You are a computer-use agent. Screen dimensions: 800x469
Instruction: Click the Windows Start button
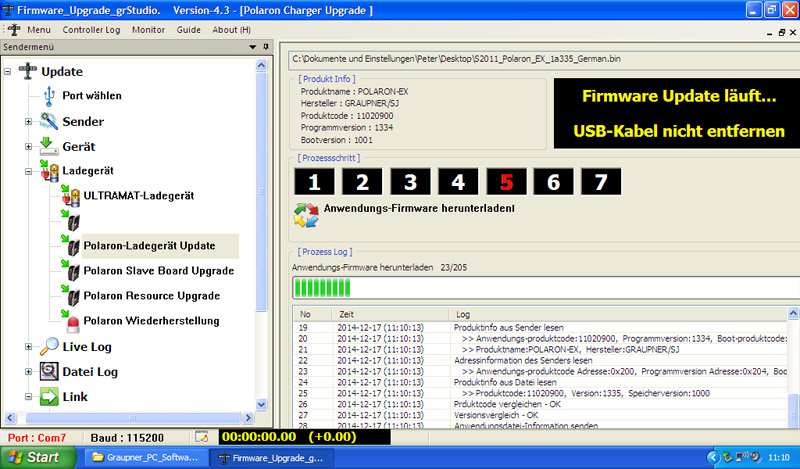[x=38, y=457]
